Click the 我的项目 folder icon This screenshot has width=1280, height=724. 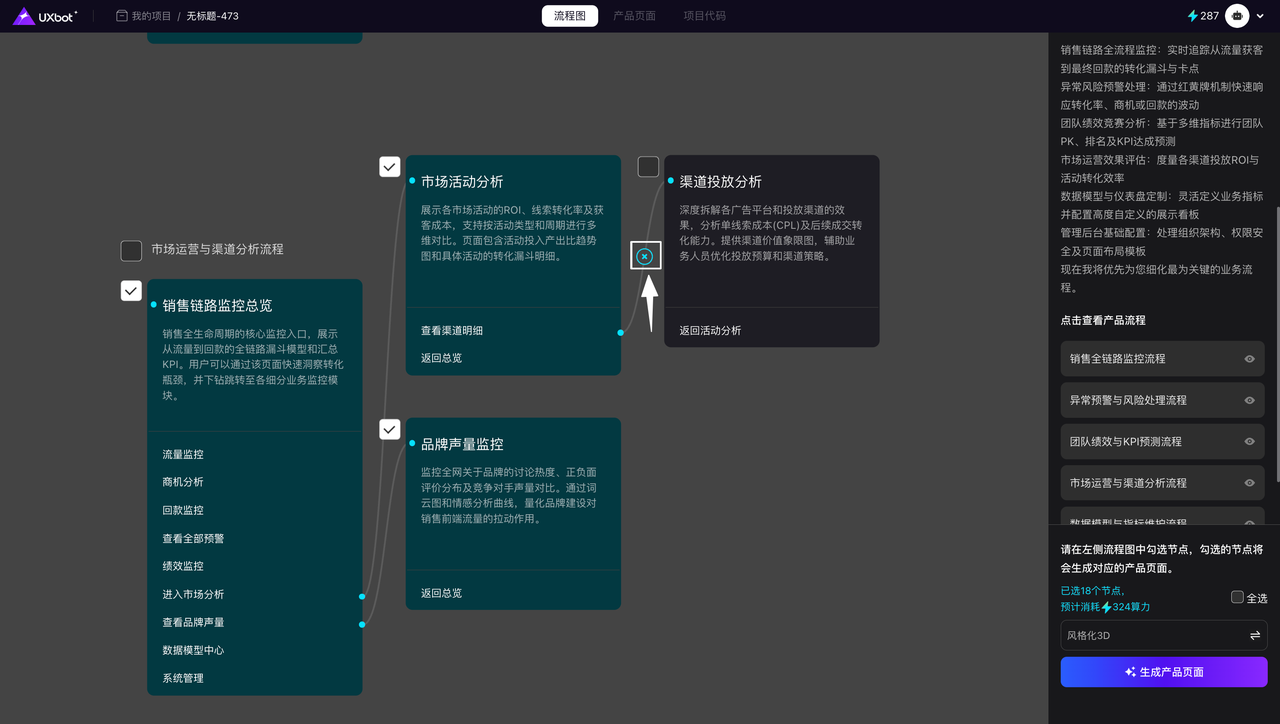122,16
